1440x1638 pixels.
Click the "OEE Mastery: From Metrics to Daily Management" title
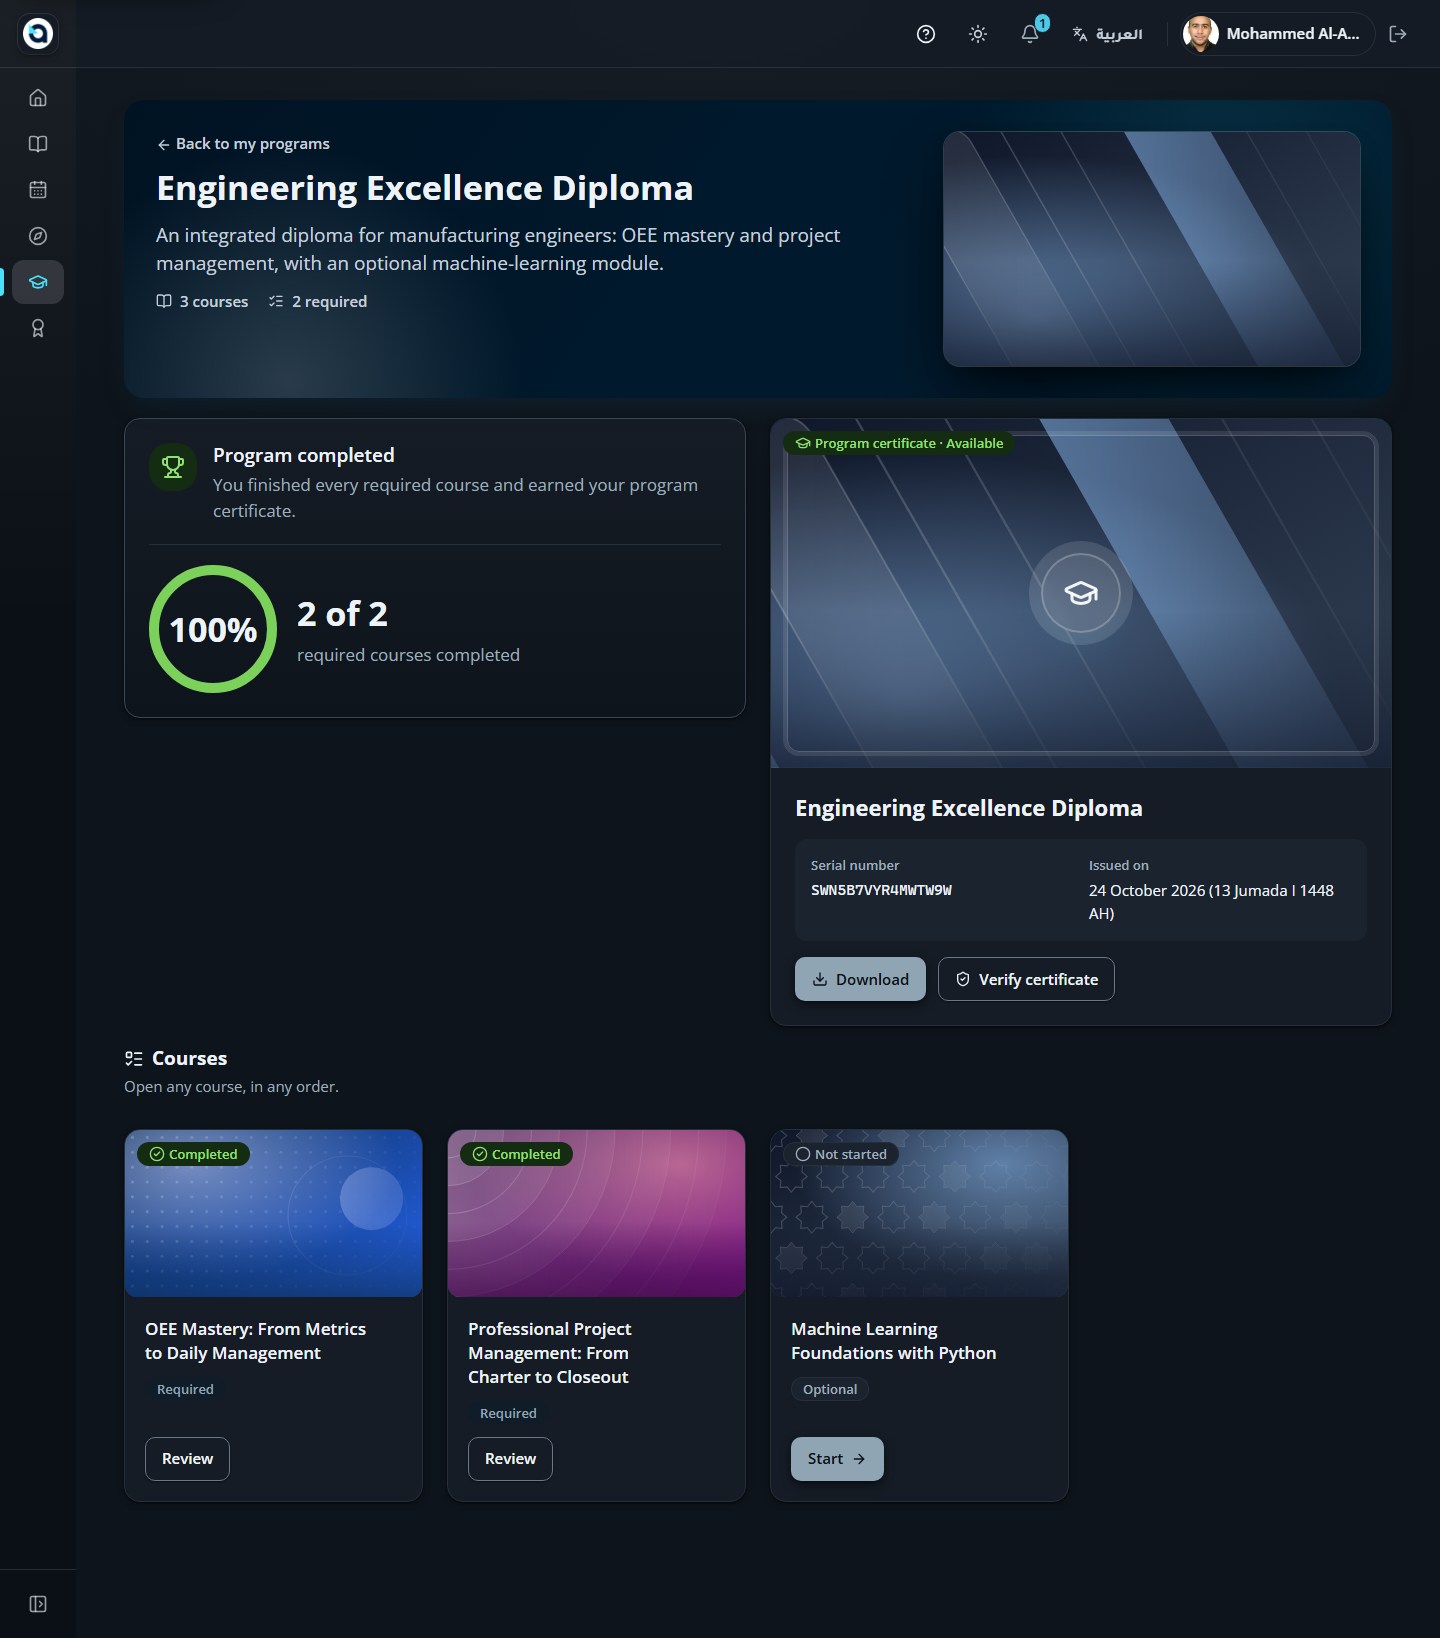pos(256,1341)
